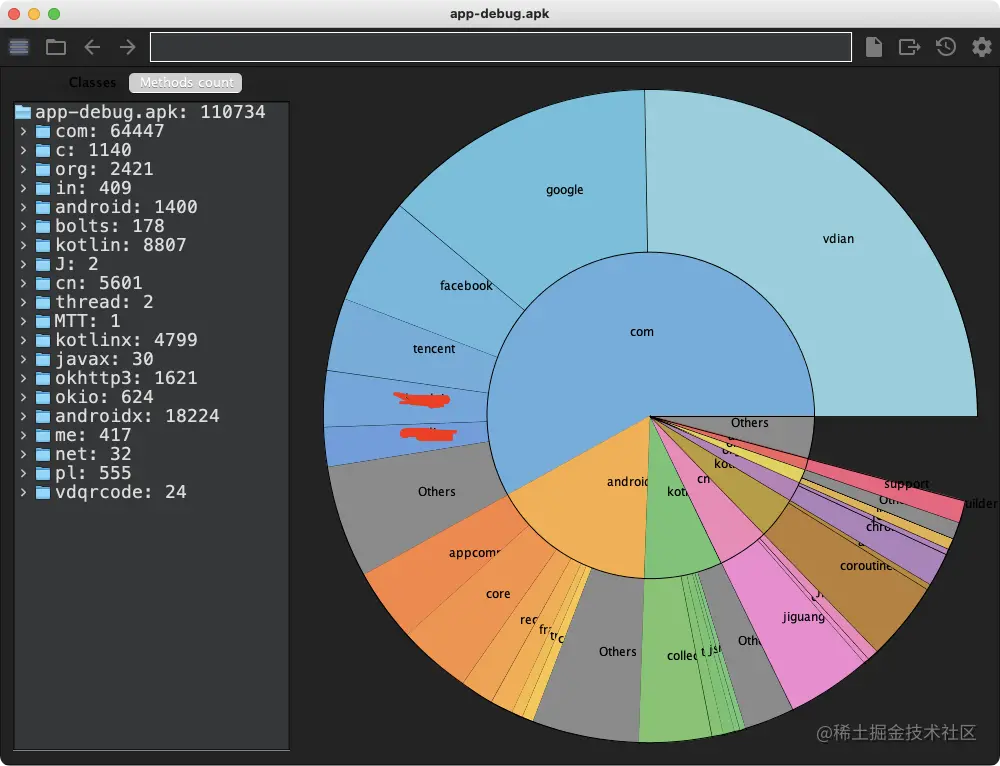This screenshot has height=766, width=1000.
Task: Expand the androidx package node
Action: point(23,416)
